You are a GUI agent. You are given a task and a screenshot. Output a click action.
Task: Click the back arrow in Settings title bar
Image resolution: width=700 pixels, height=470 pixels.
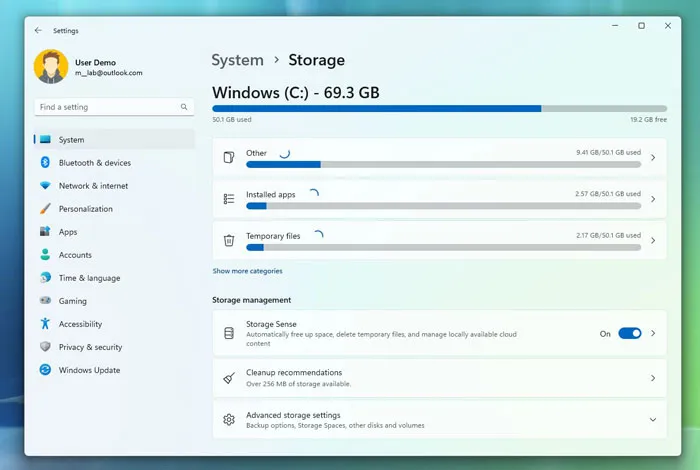point(38,30)
